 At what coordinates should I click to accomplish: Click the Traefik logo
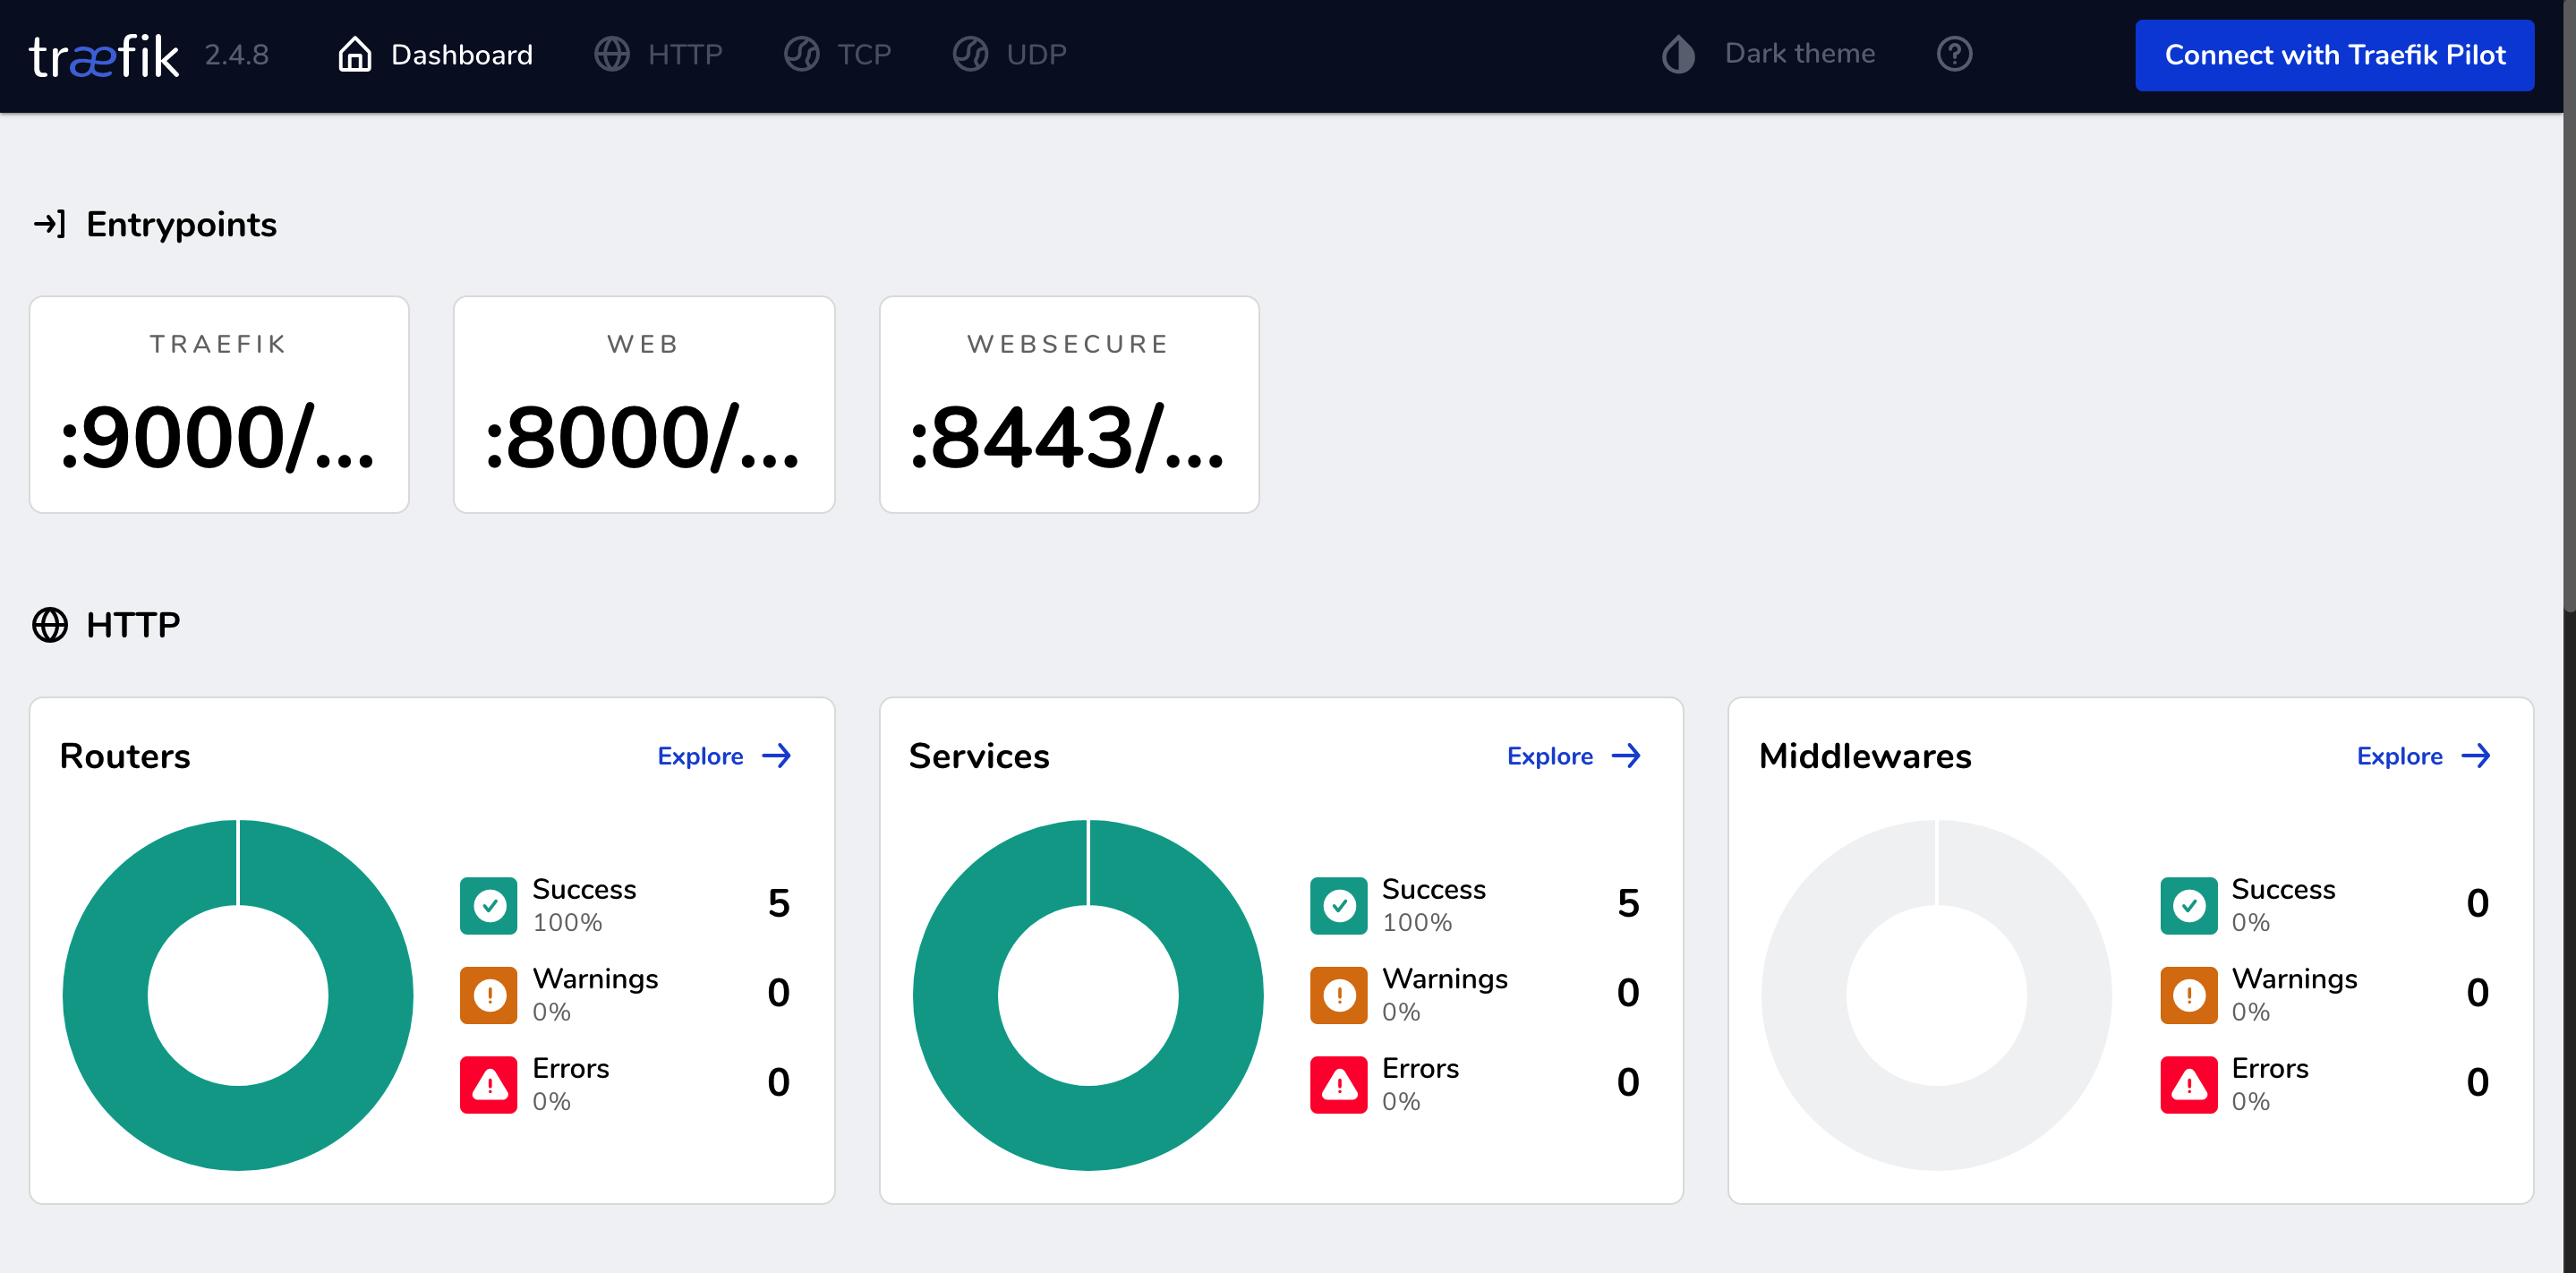(x=104, y=55)
